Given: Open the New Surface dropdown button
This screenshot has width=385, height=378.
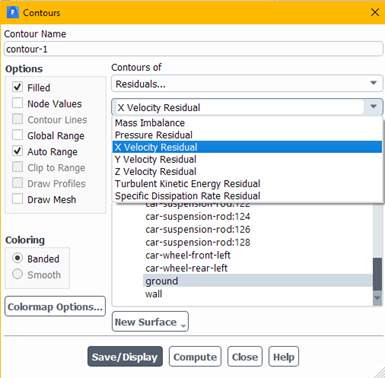Looking at the screenshot, I should pos(150,322).
